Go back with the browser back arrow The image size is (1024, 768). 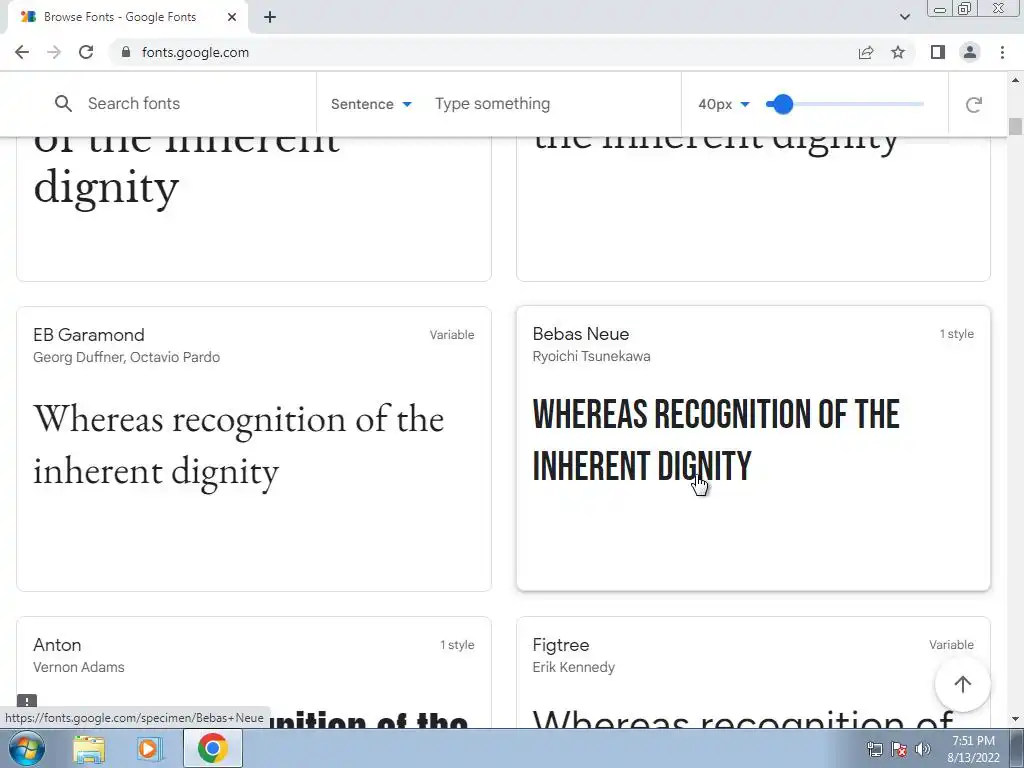pos(22,52)
